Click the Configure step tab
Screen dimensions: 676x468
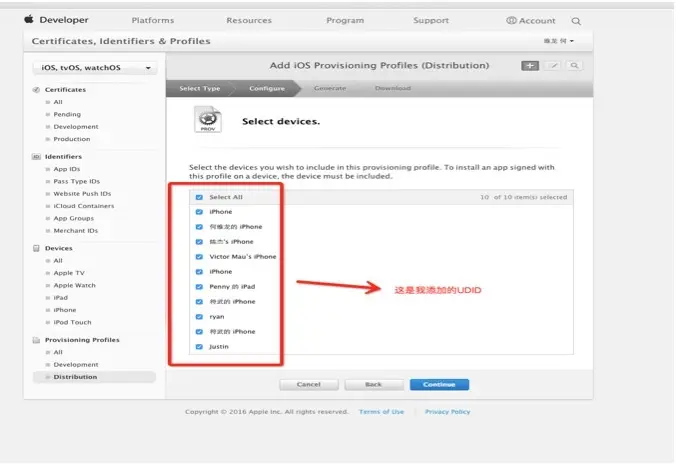pos(267,88)
